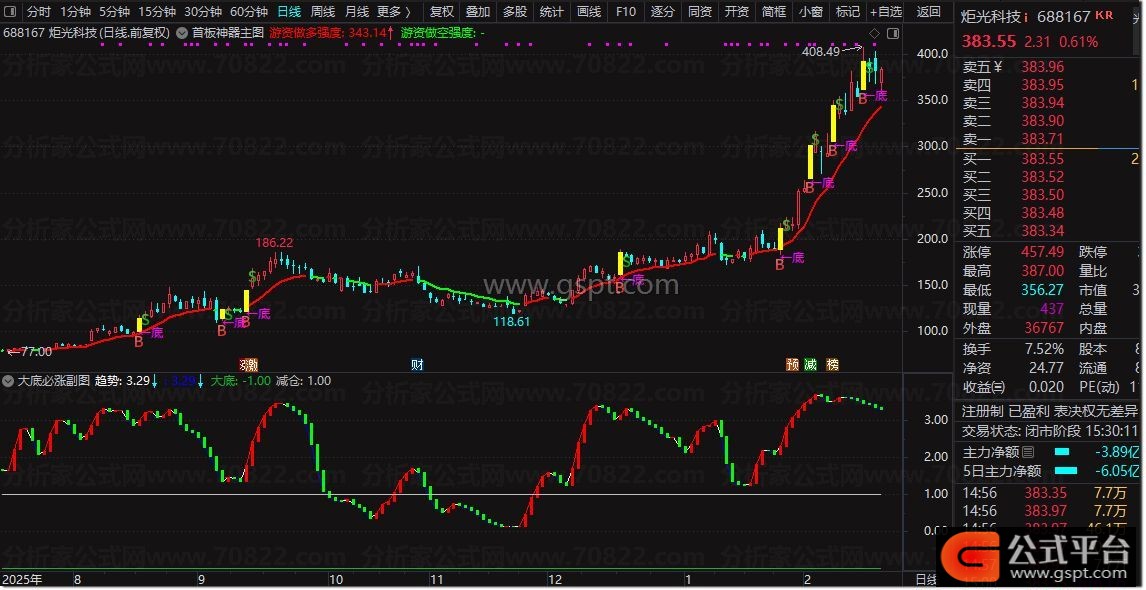The height and width of the screenshot is (590, 1146).
Task: Click the diamond marker icon above chart
Action: [874, 34]
